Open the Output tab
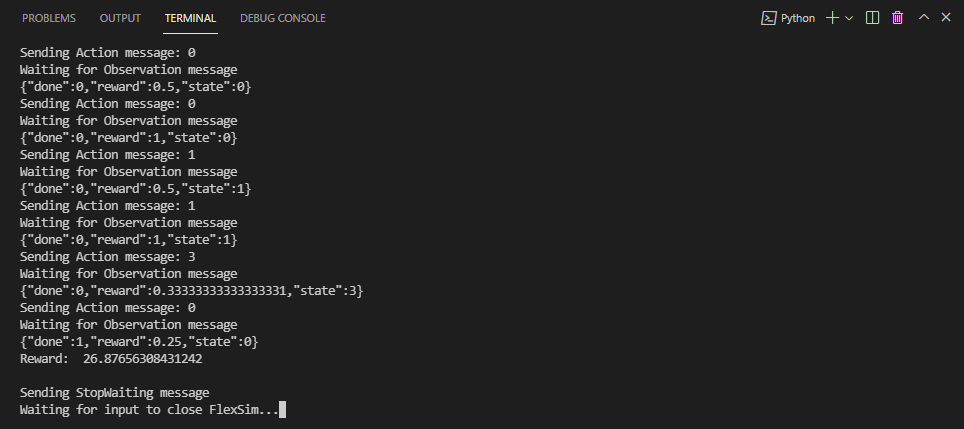This screenshot has height=429, width=964. coord(120,18)
